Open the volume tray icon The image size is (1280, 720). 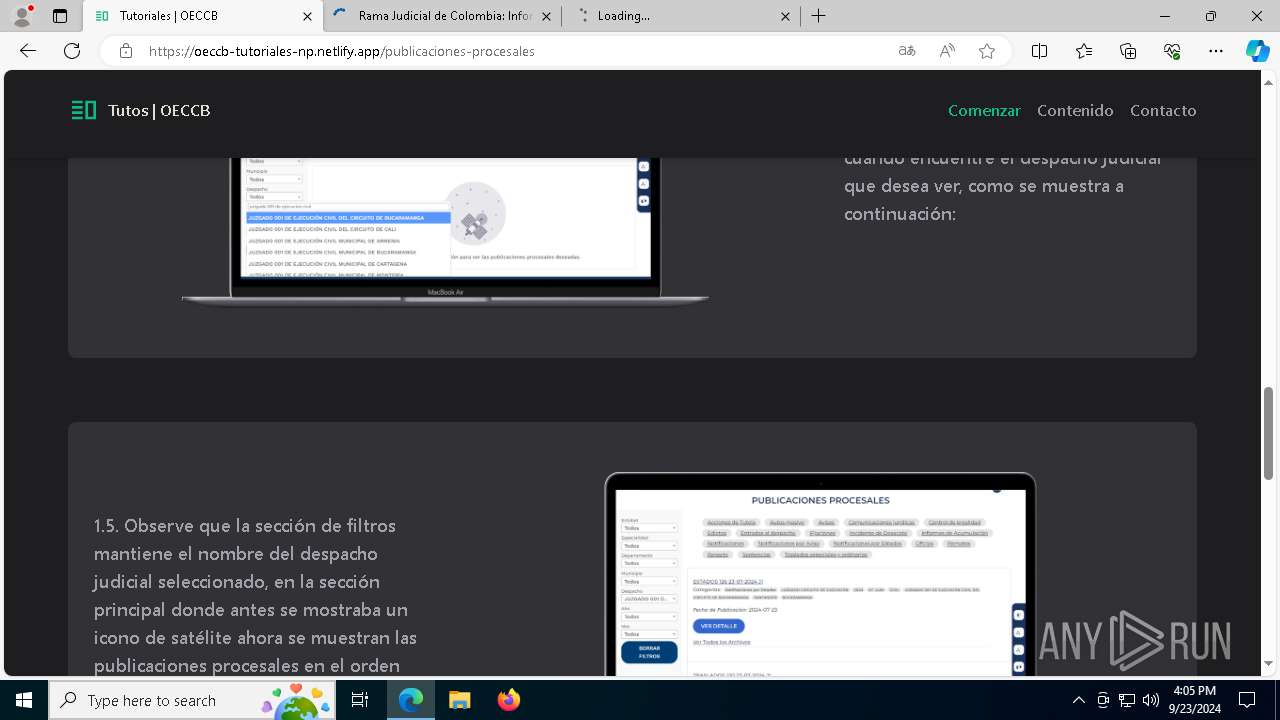(1151, 700)
